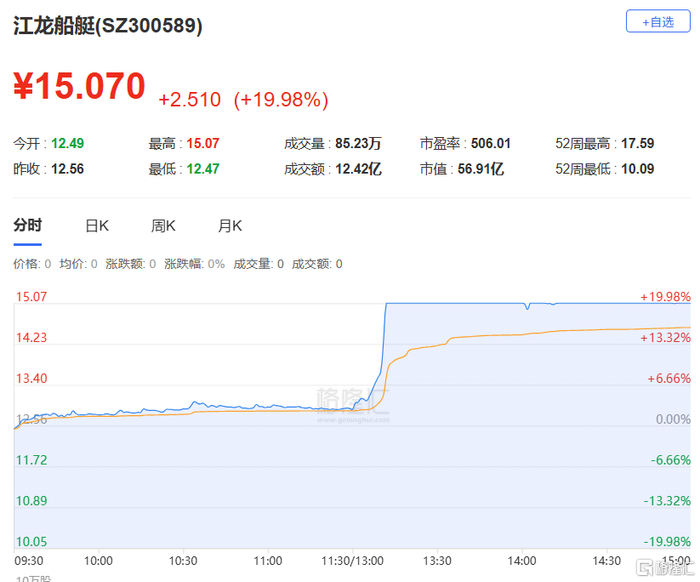Click 成交额 value 12.42亿
Viewport: 700px width, 582px height.
(358, 169)
